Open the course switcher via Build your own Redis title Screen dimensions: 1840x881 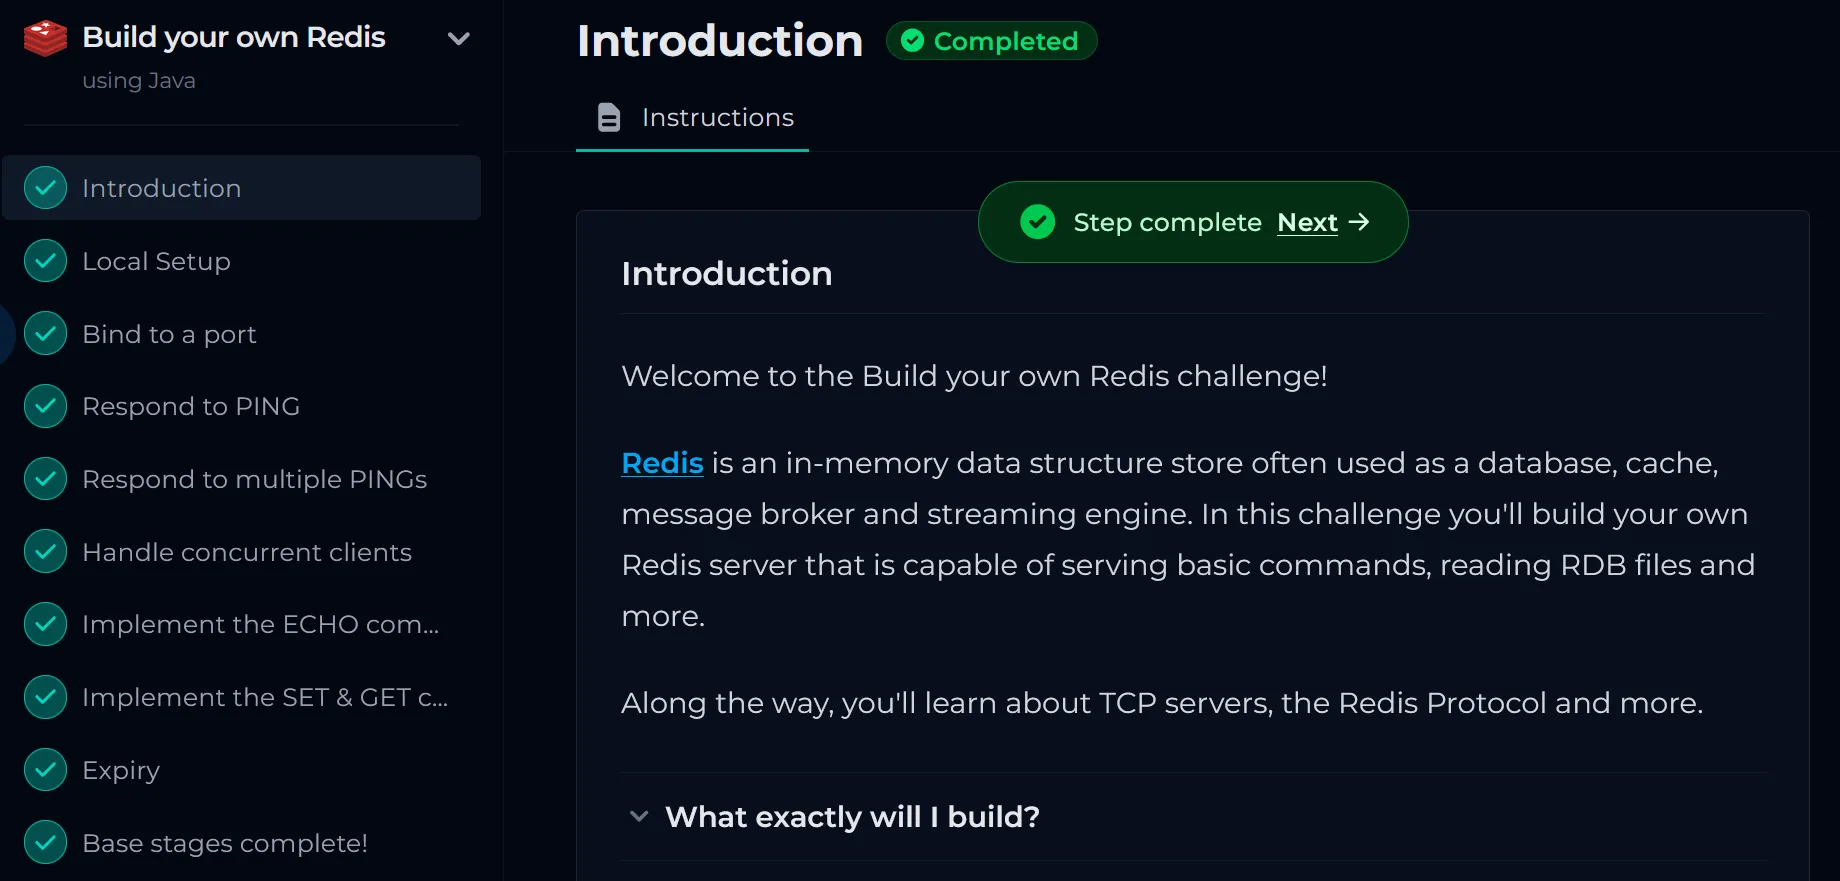pos(234,37)
